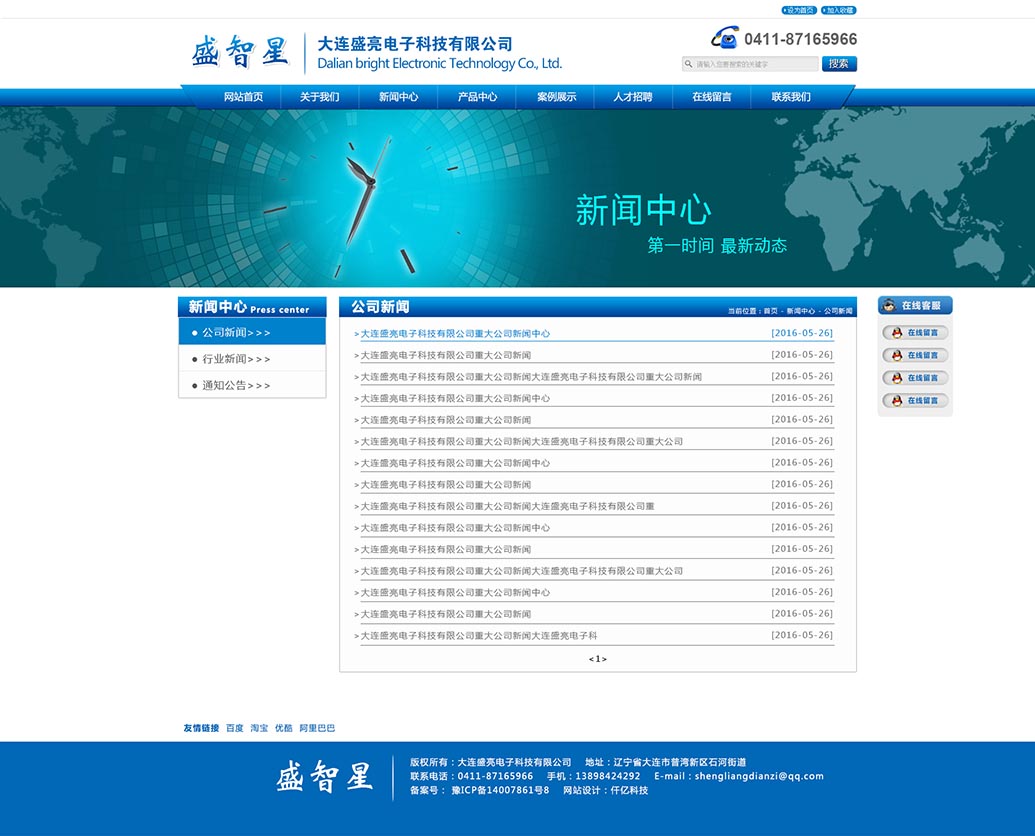Open the 淘宝 friendly link

tap(259, 728)
